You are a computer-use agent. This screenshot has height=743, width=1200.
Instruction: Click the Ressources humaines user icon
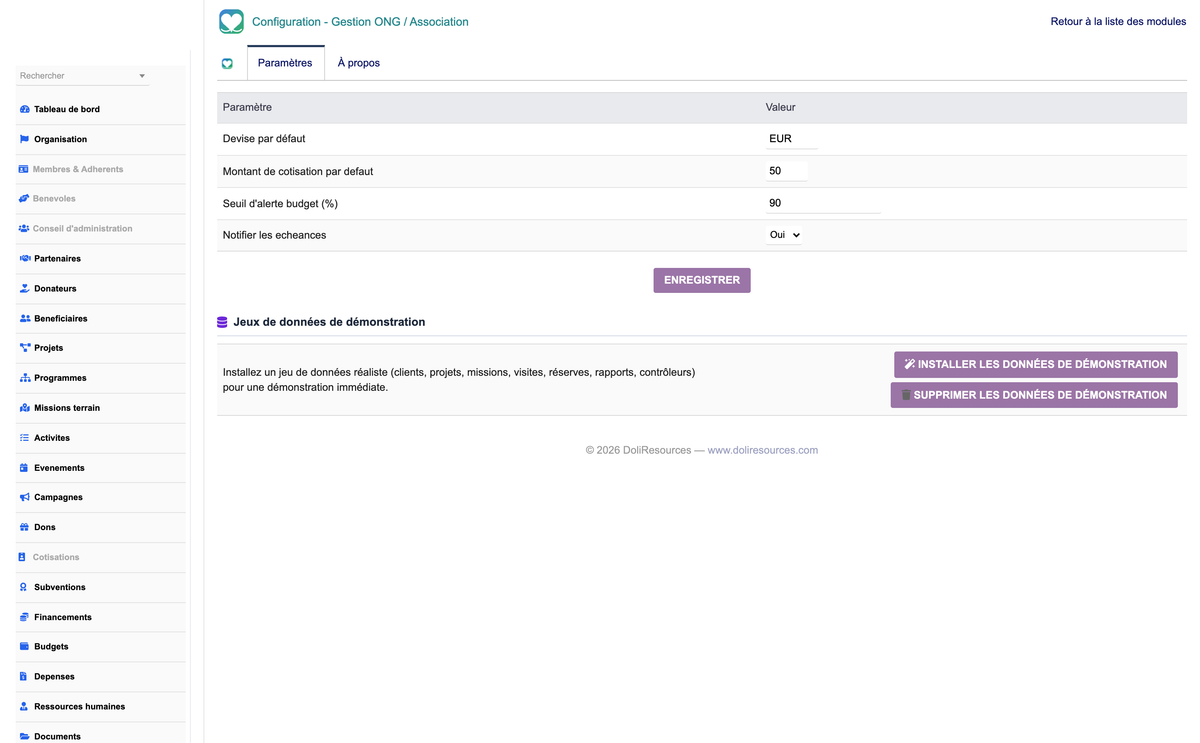(x=24, y=706)
